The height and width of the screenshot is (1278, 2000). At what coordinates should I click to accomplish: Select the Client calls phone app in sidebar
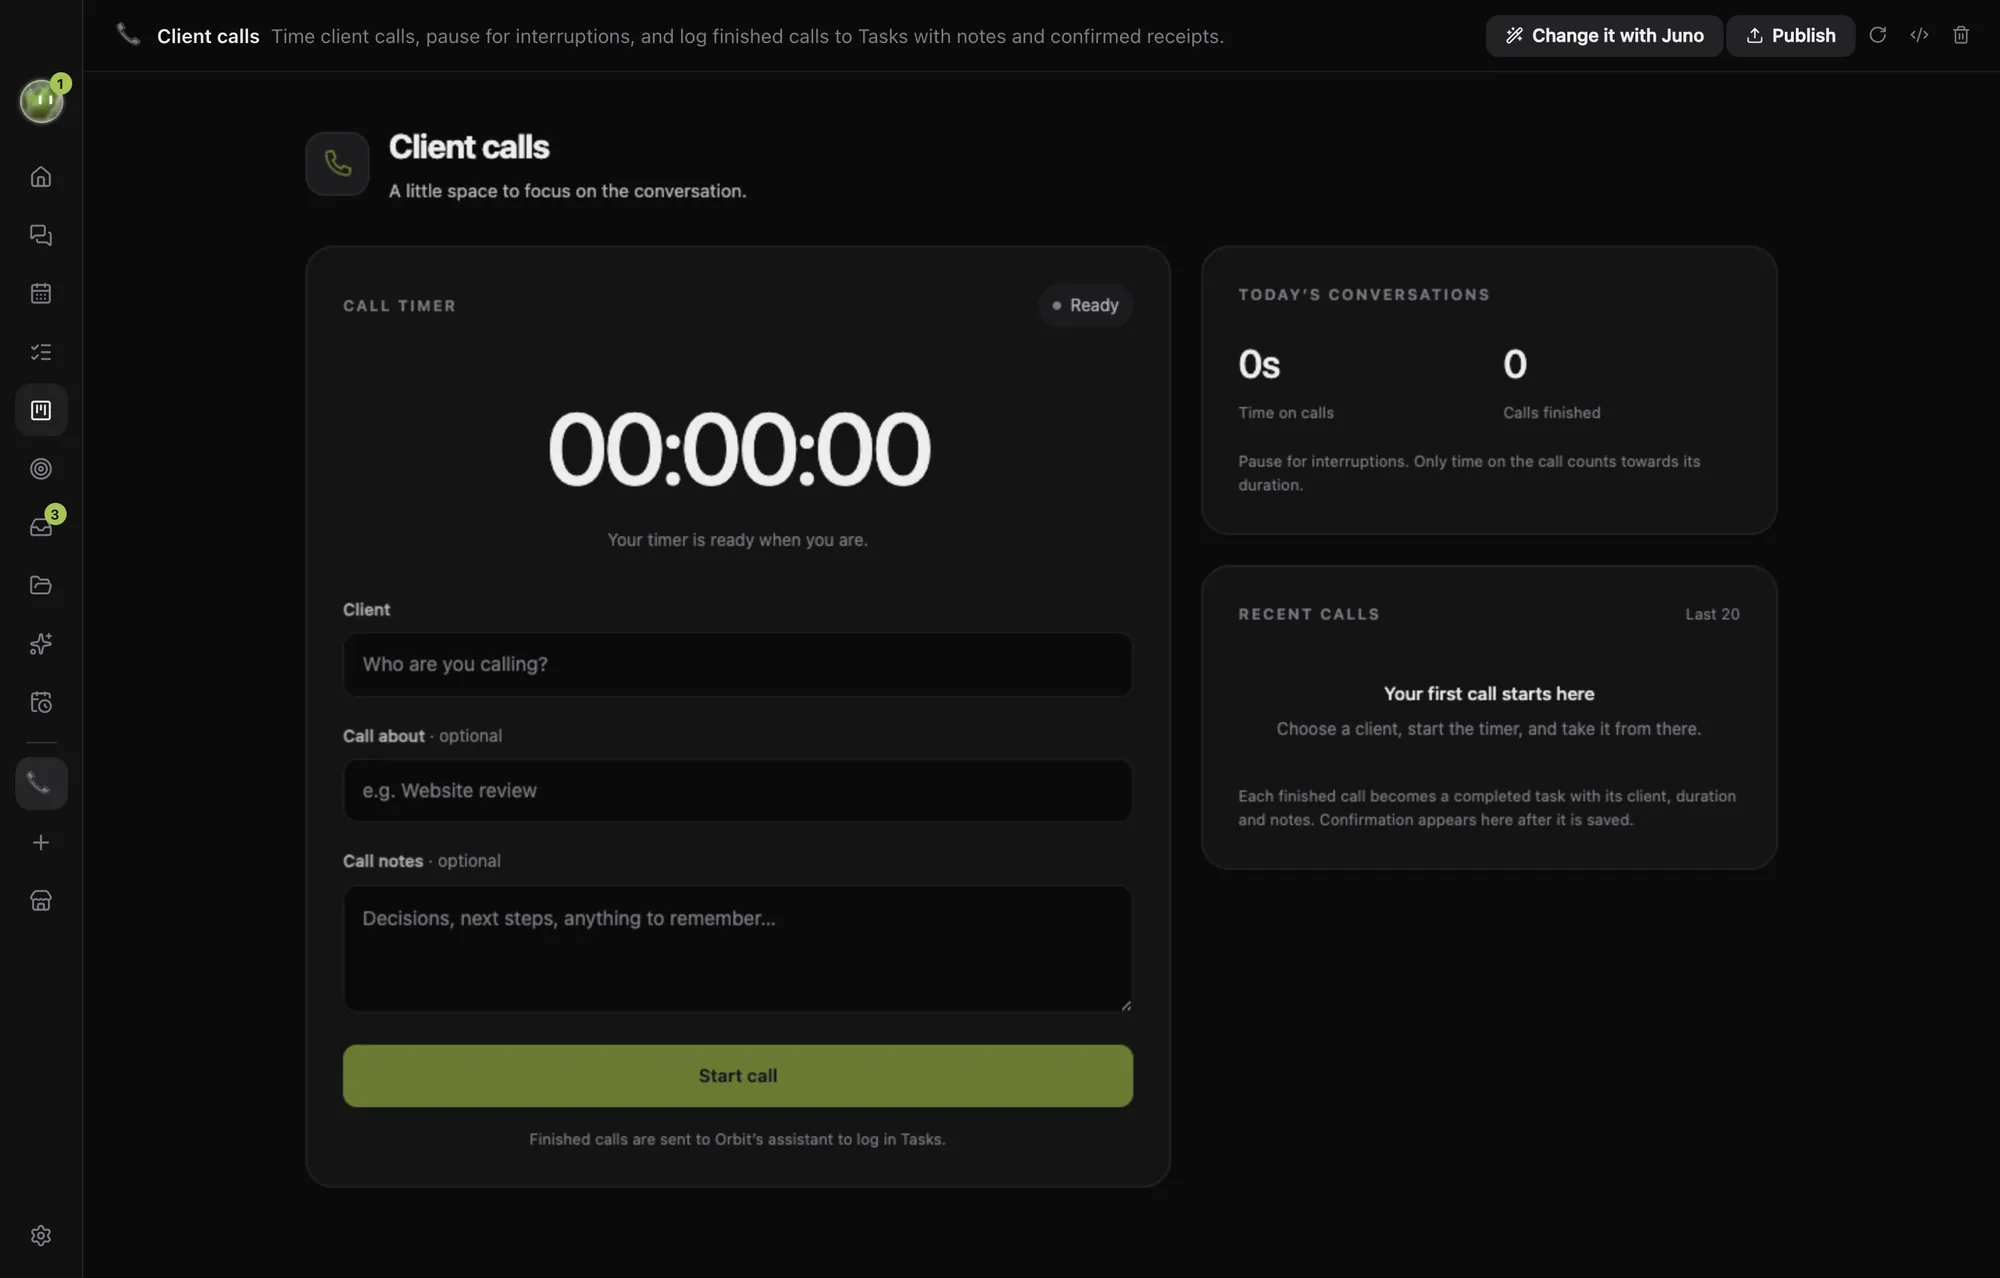coord(41,783)
